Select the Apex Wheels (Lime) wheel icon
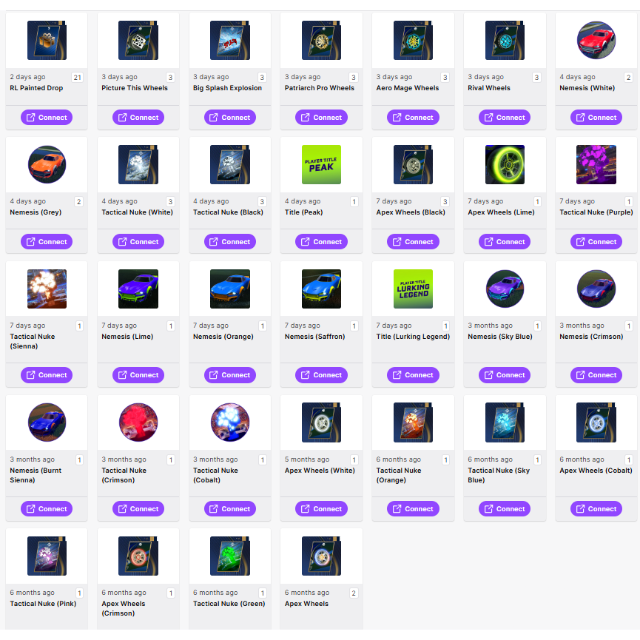This screenshot has height=640, width=640. (x=504, y=164)
